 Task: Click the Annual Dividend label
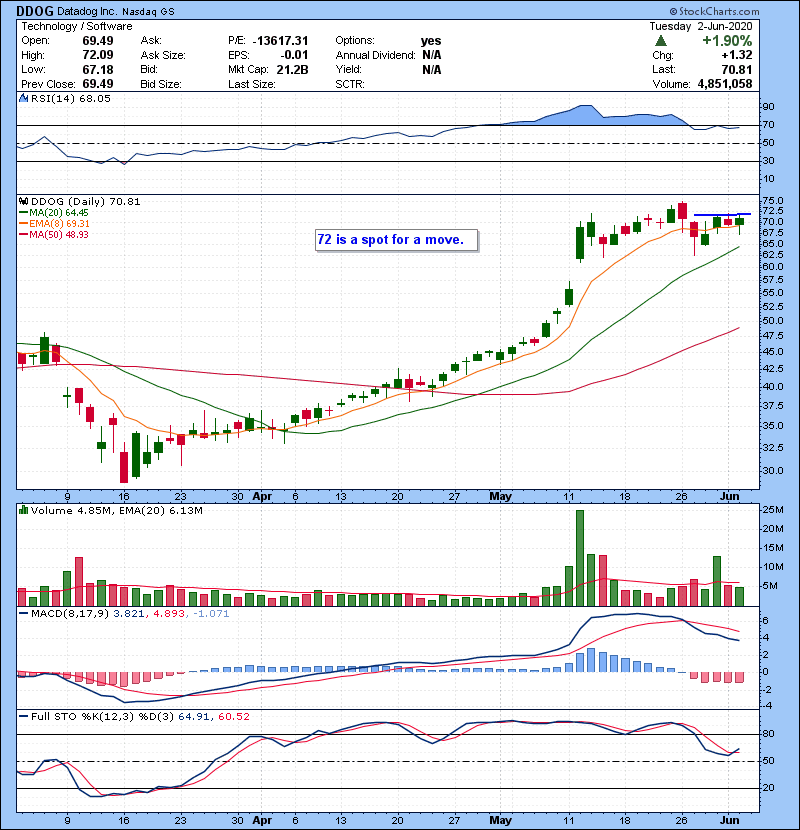375,55
